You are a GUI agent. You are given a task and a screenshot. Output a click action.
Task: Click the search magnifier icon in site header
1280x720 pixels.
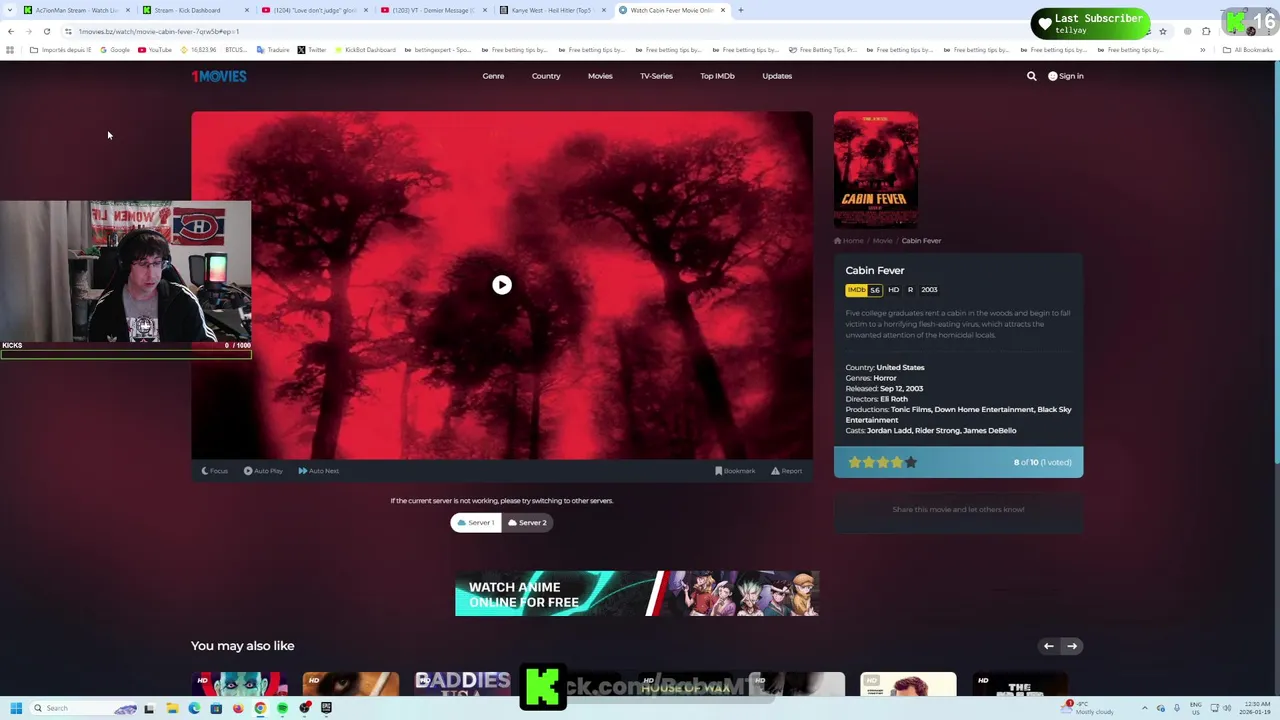(1032, 76)
